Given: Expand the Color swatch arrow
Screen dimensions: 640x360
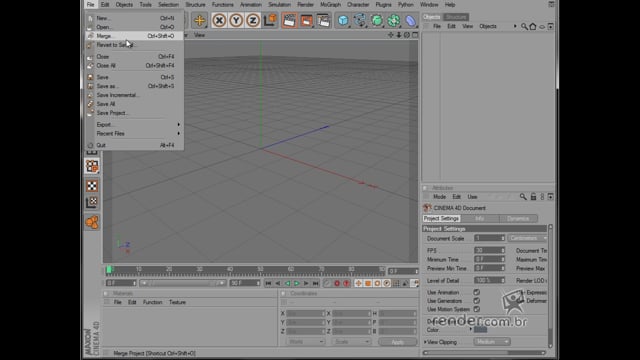Looking at the screenshot, I should [471, 329].
